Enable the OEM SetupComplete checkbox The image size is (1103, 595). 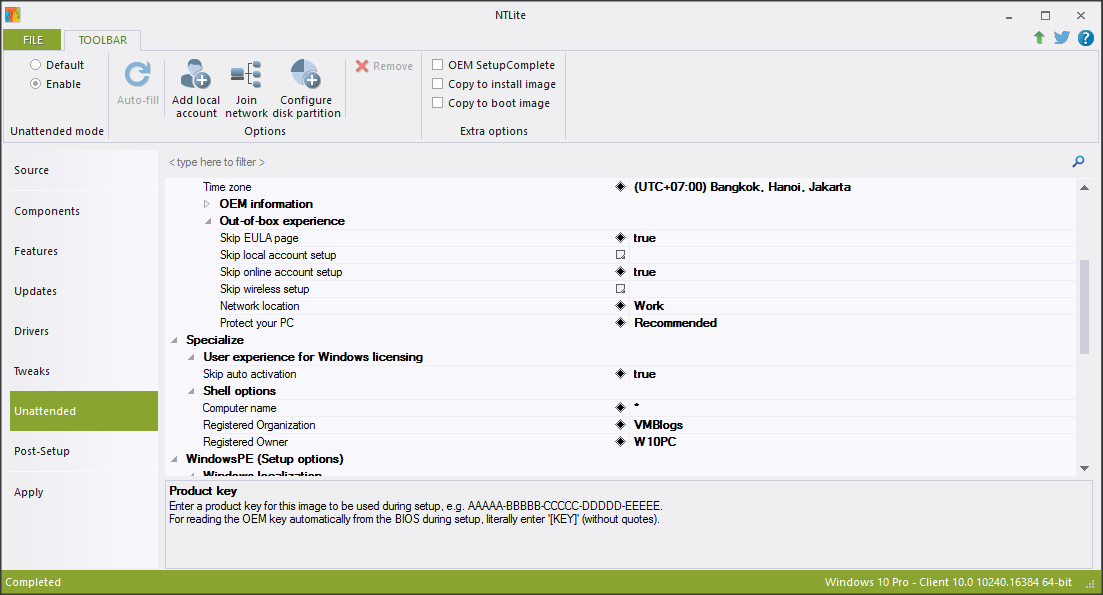click(438, 65)
